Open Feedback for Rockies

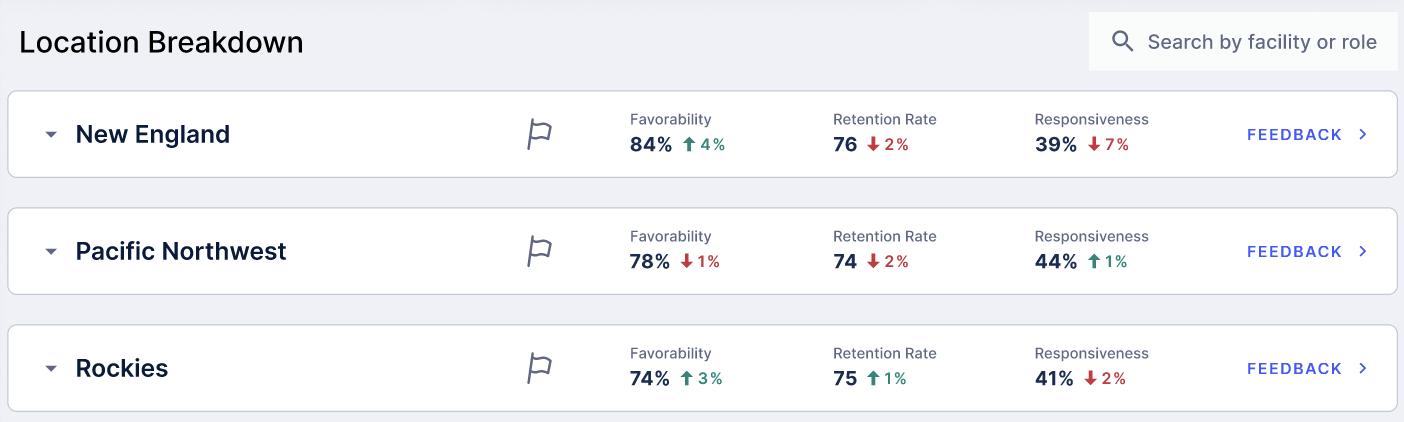1294,369
